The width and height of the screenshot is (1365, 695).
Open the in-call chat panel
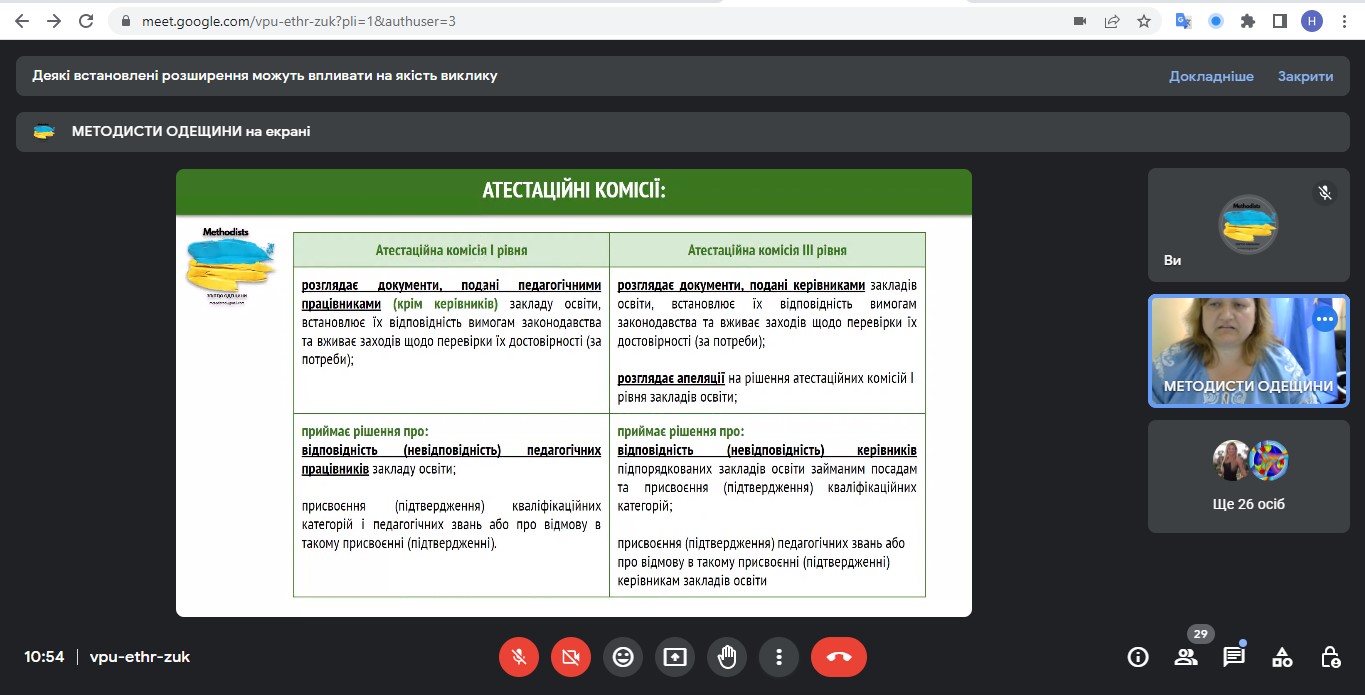tap(1234, 657)
